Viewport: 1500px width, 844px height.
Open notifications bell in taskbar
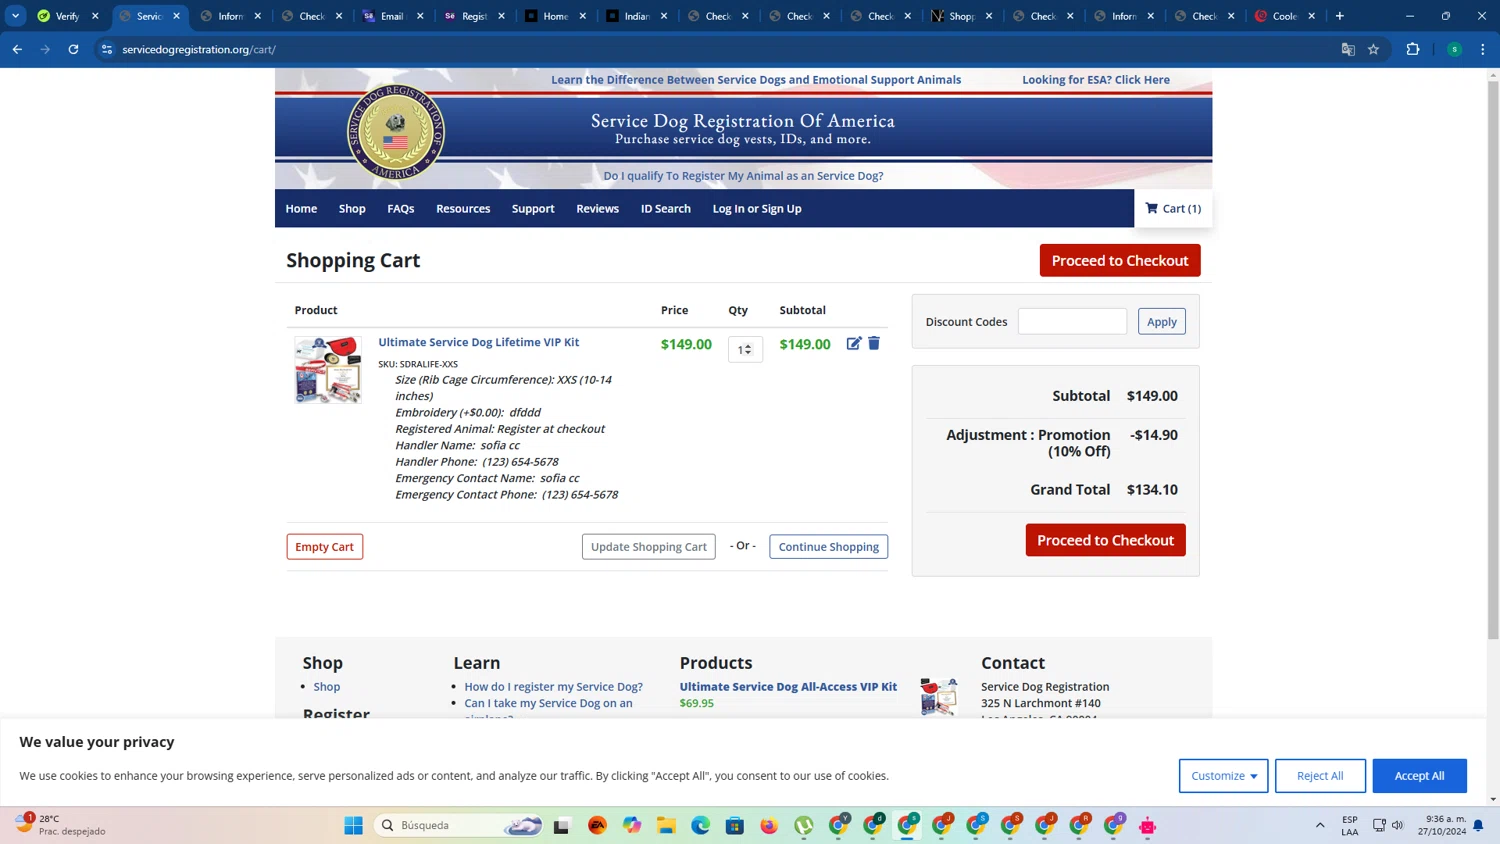[1478, 825]
